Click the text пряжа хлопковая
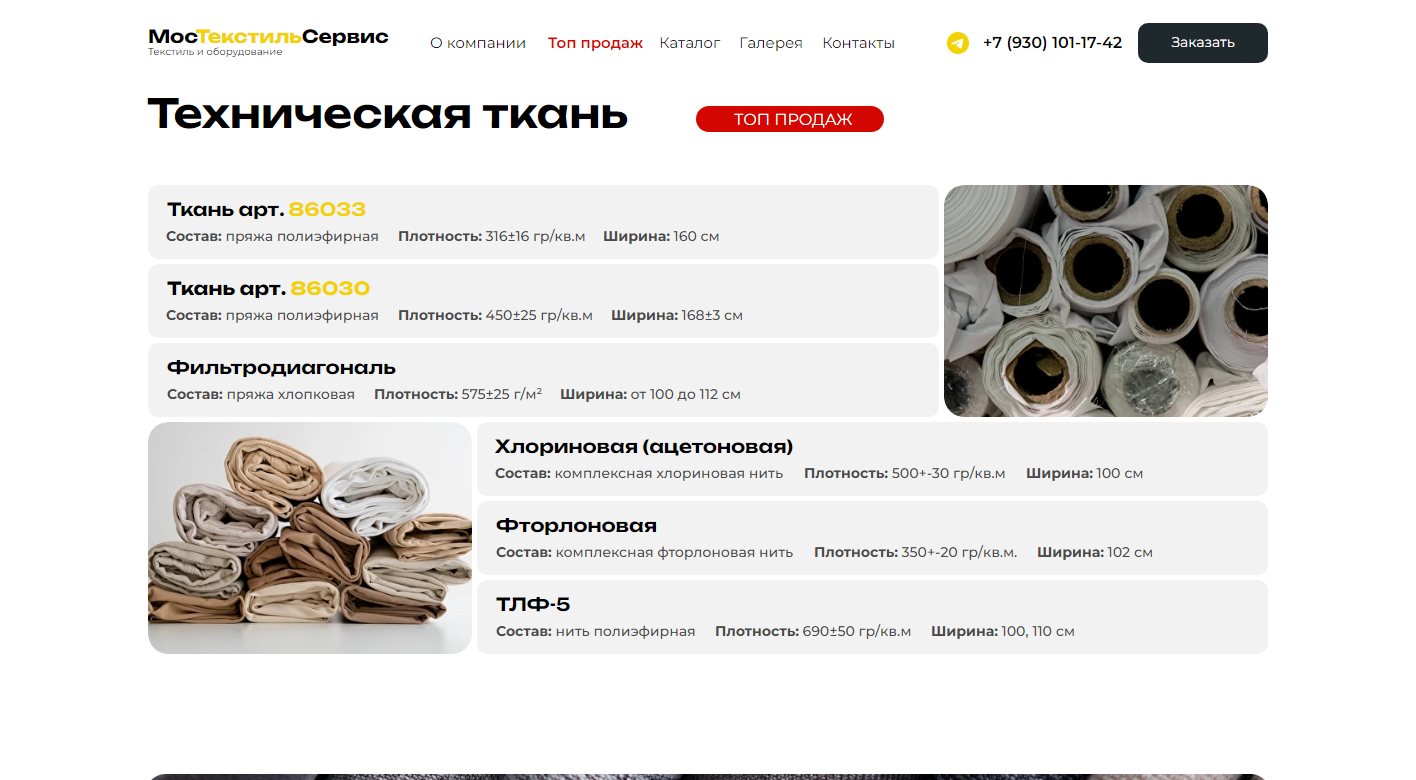Screen dimensions: 1416x780 (x=290, y=395)
